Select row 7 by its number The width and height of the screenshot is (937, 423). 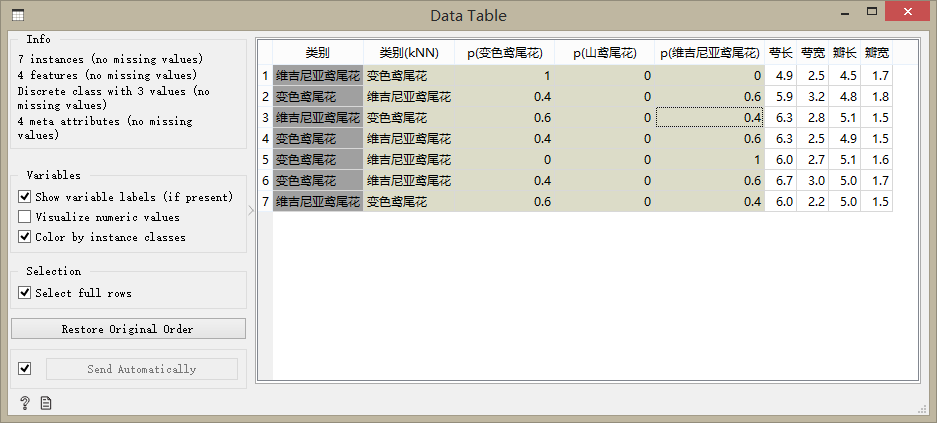[265, 202]
